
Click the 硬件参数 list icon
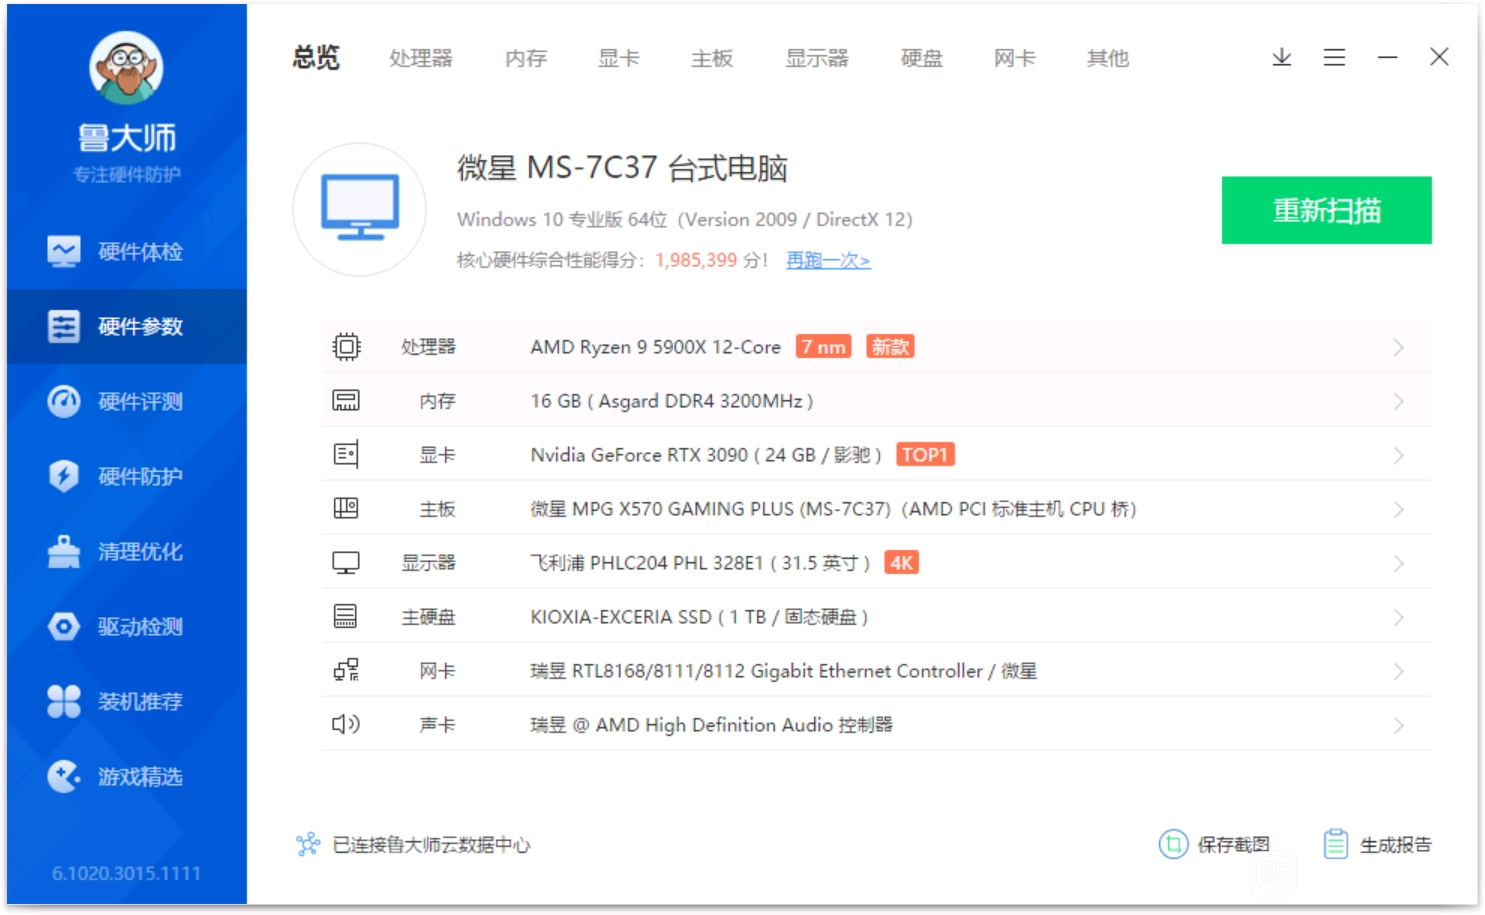click(64, 327)
